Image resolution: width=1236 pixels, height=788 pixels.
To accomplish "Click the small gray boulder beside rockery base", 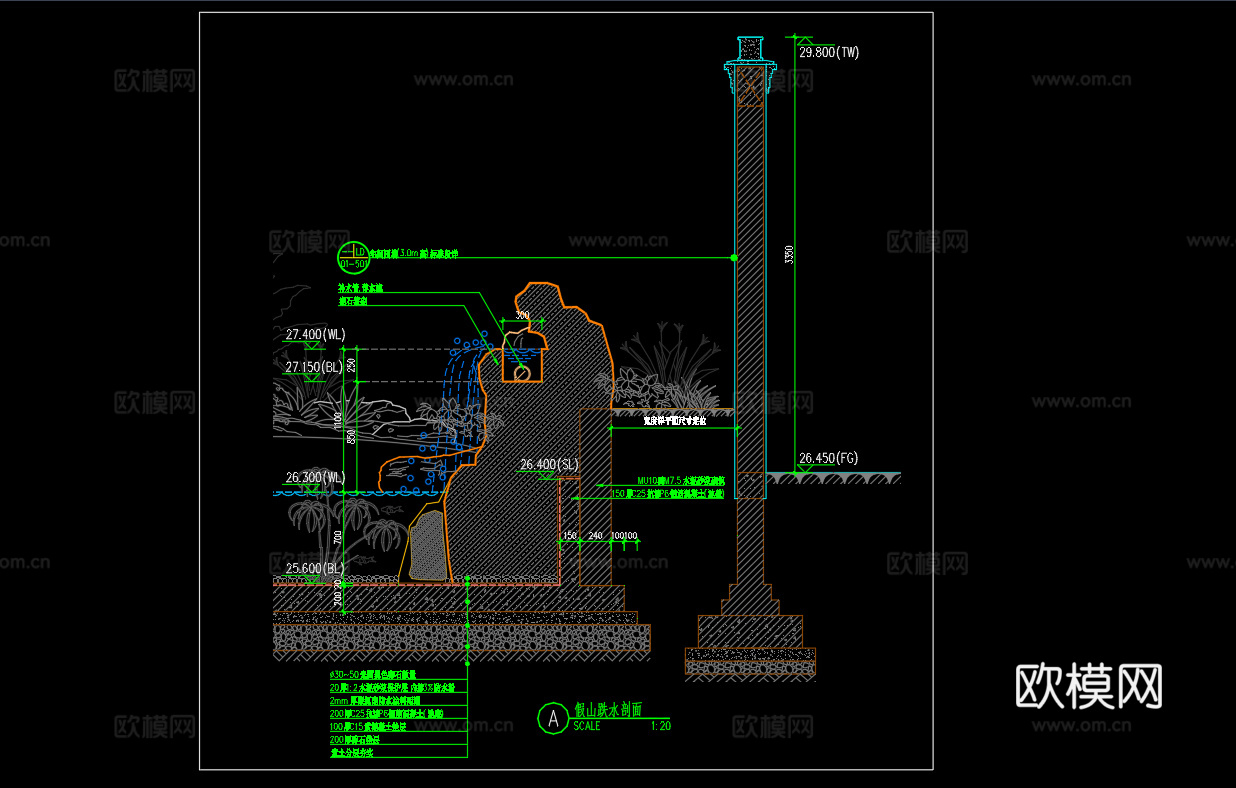I will tap(426, 548).
